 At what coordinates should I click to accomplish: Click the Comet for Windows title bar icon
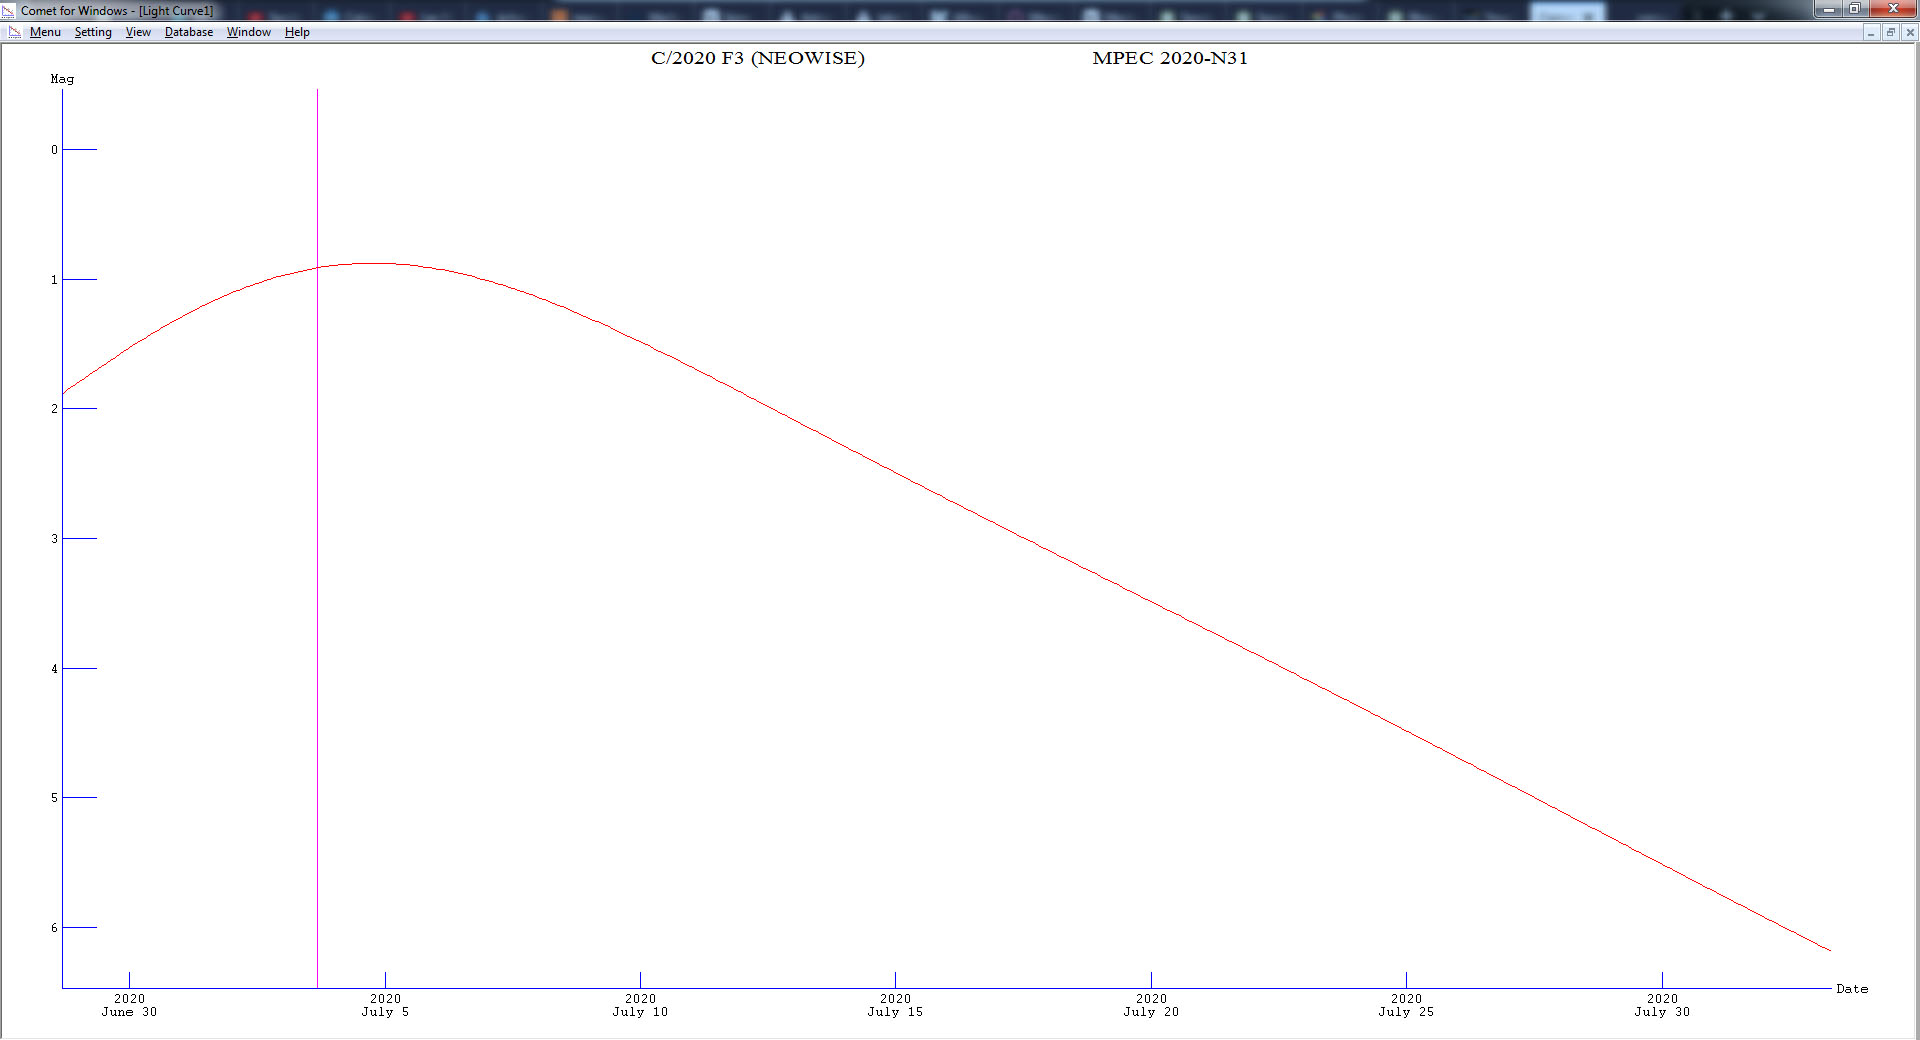click(9, 10)
